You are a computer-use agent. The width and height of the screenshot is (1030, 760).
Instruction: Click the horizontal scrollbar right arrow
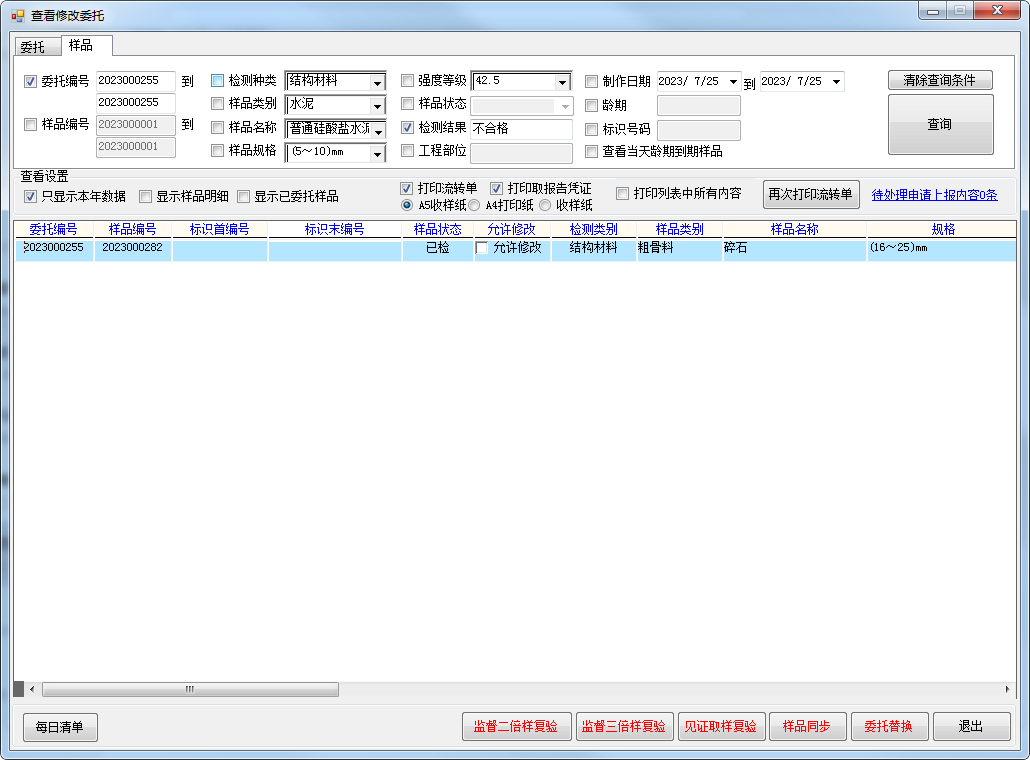(x=1007, y=689)
